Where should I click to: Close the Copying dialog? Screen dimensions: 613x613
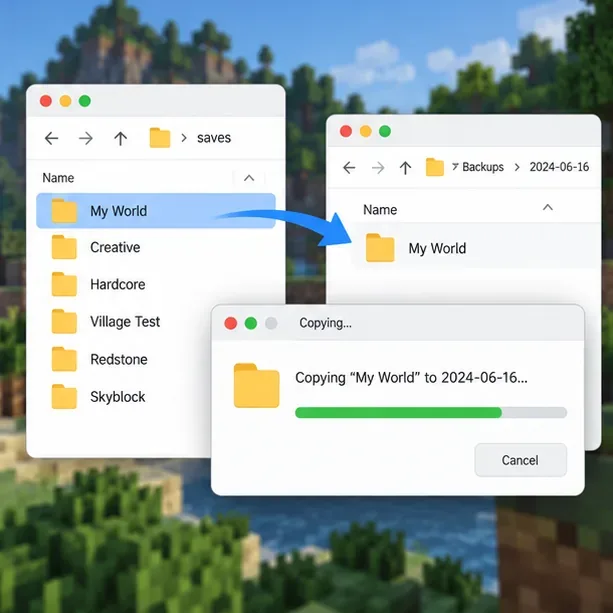(231, 323)
